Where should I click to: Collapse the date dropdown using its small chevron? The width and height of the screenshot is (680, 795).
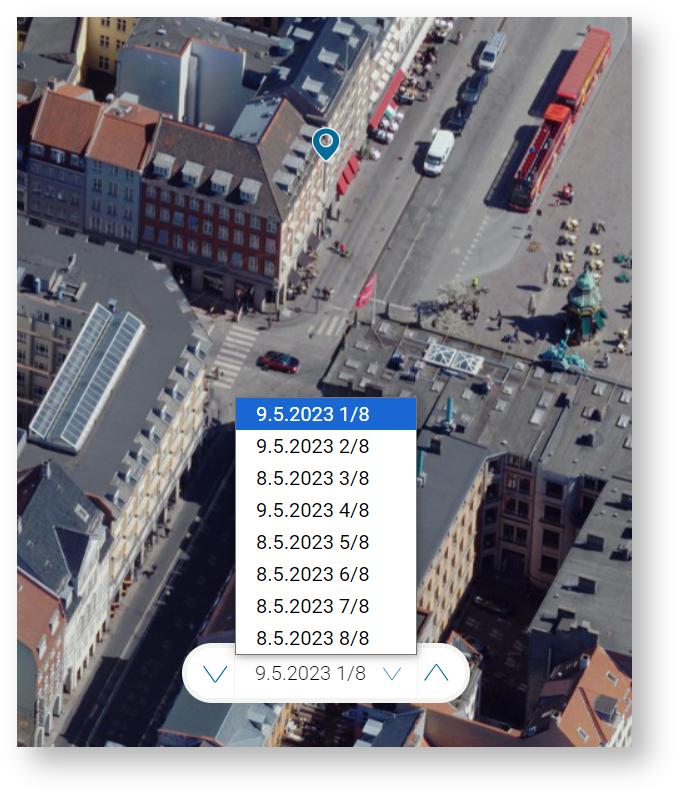point(392,673)
